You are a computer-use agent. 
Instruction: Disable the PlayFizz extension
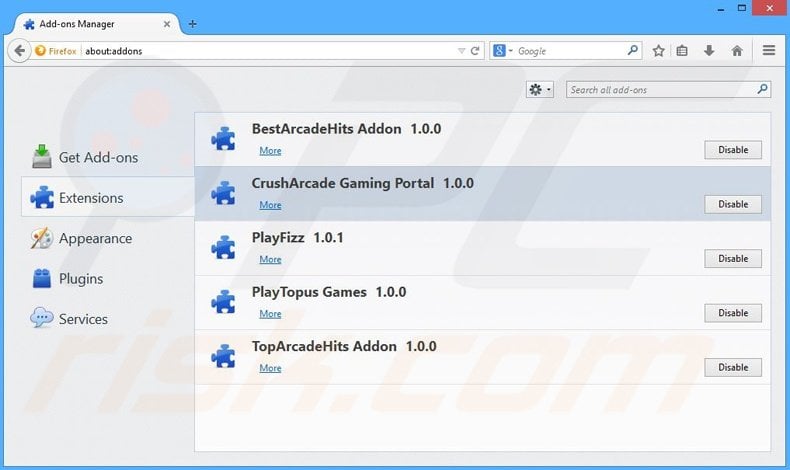point(733,258)
